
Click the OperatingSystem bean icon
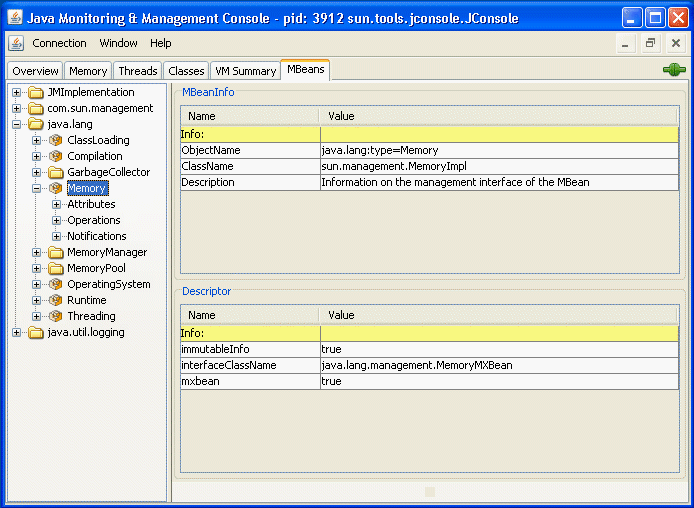click(55, 284)
